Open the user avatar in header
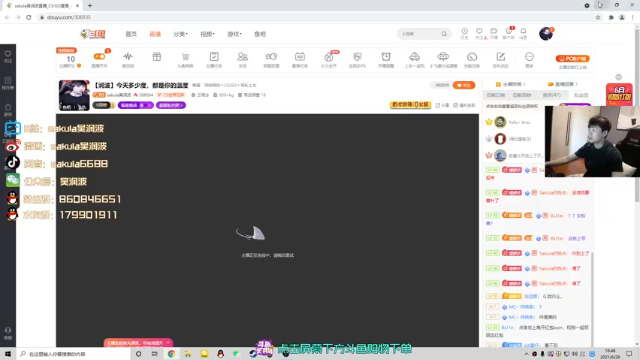Viewport: 640px width, 360px height. click(x=546, y=34)
